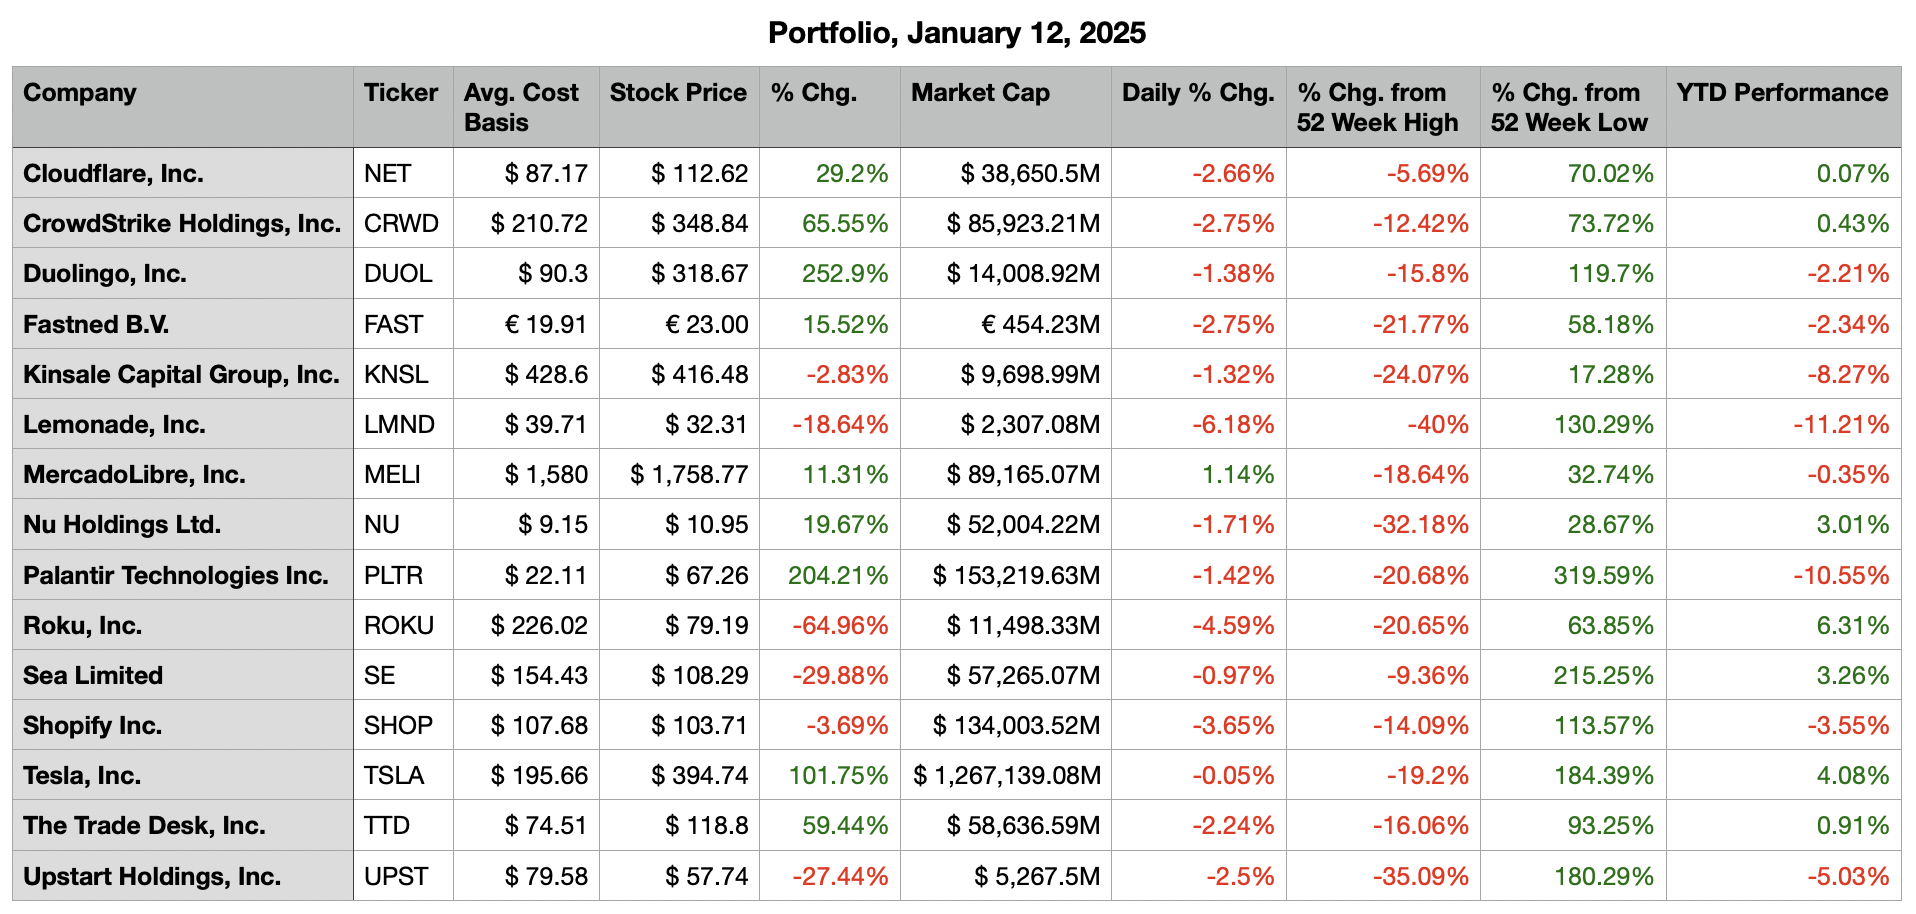Click the YTD Performance column header
The width and height of the screenshot is (1916, 914).
tap(1782, 93)
